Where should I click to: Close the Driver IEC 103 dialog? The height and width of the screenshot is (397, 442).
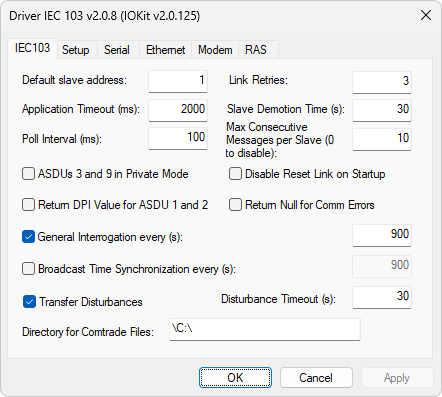tap(426, 15)
